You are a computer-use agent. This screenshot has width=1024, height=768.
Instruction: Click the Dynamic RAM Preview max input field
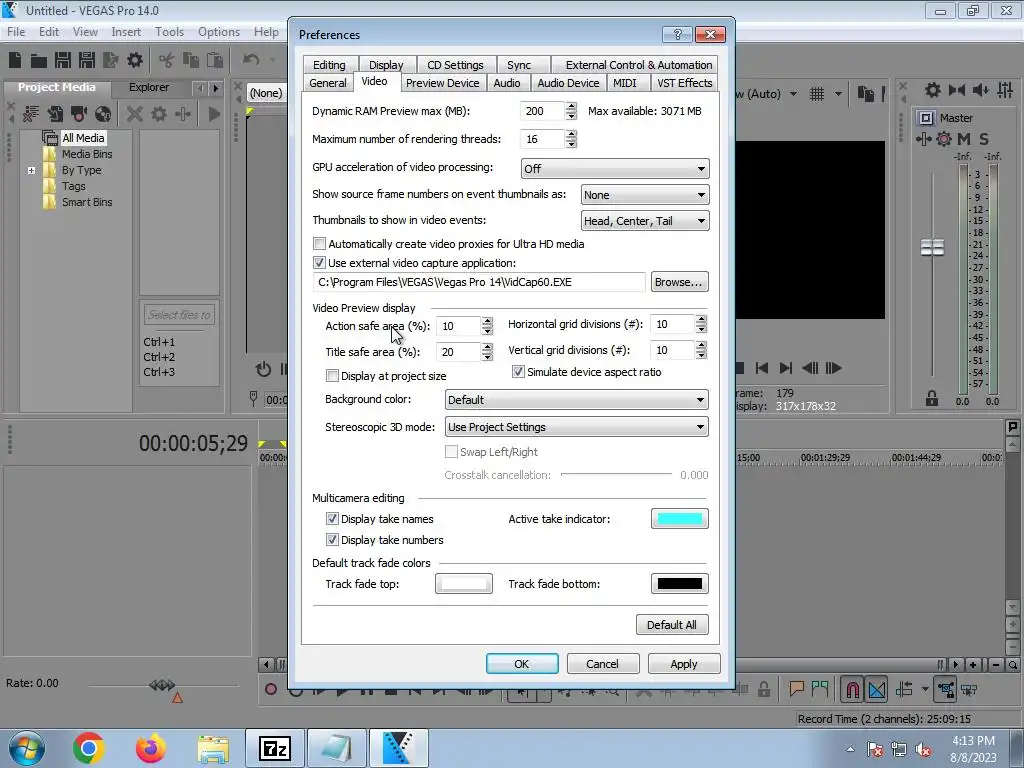(542, 111)
